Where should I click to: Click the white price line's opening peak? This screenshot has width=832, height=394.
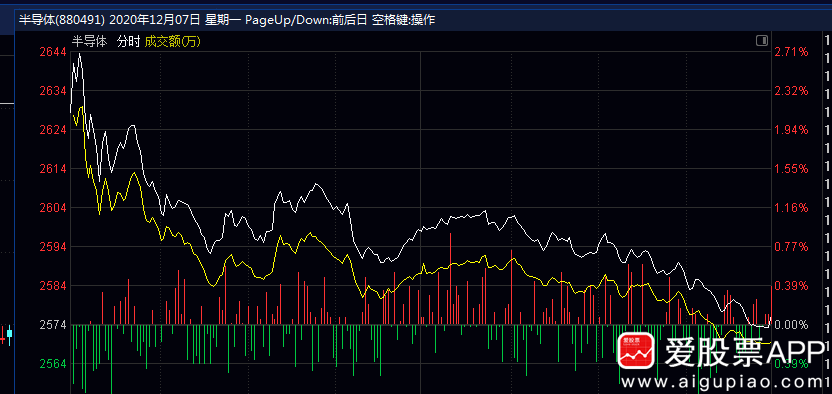(80, 54)
